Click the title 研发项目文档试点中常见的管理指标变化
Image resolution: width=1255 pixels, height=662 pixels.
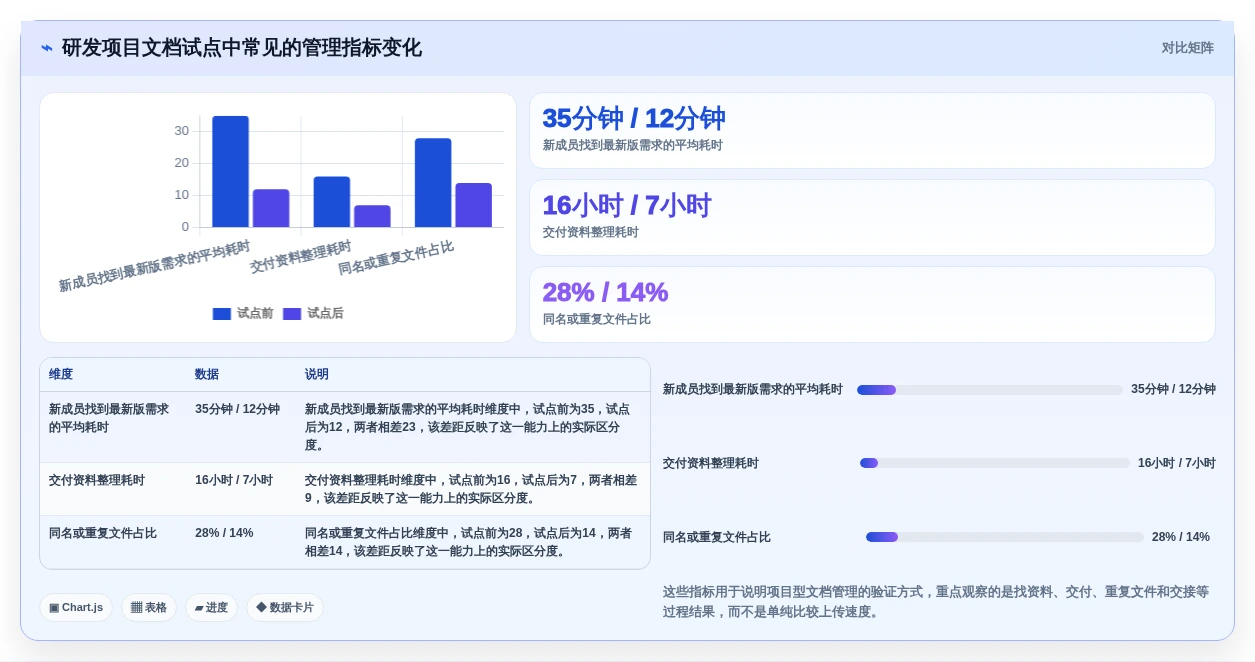(242, 48)
